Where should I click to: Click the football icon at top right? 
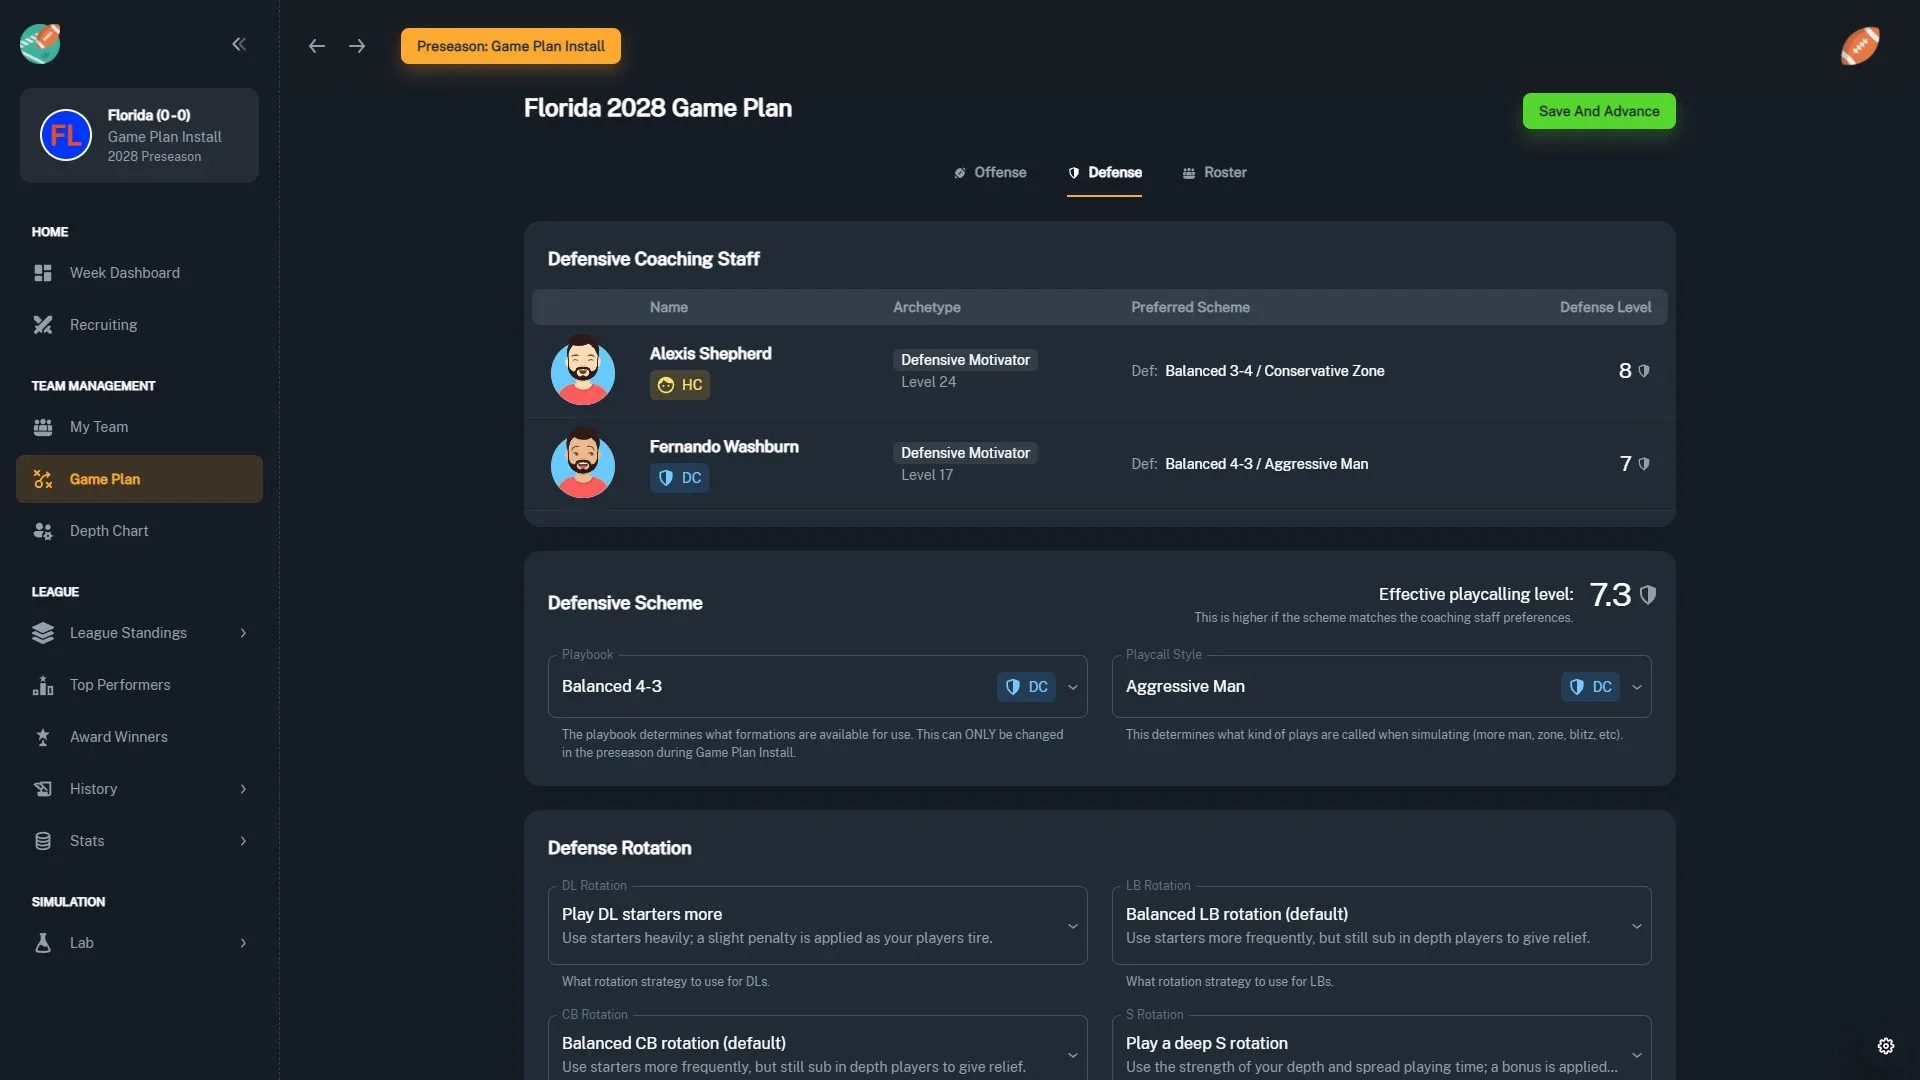click(x=1860, y=46)
